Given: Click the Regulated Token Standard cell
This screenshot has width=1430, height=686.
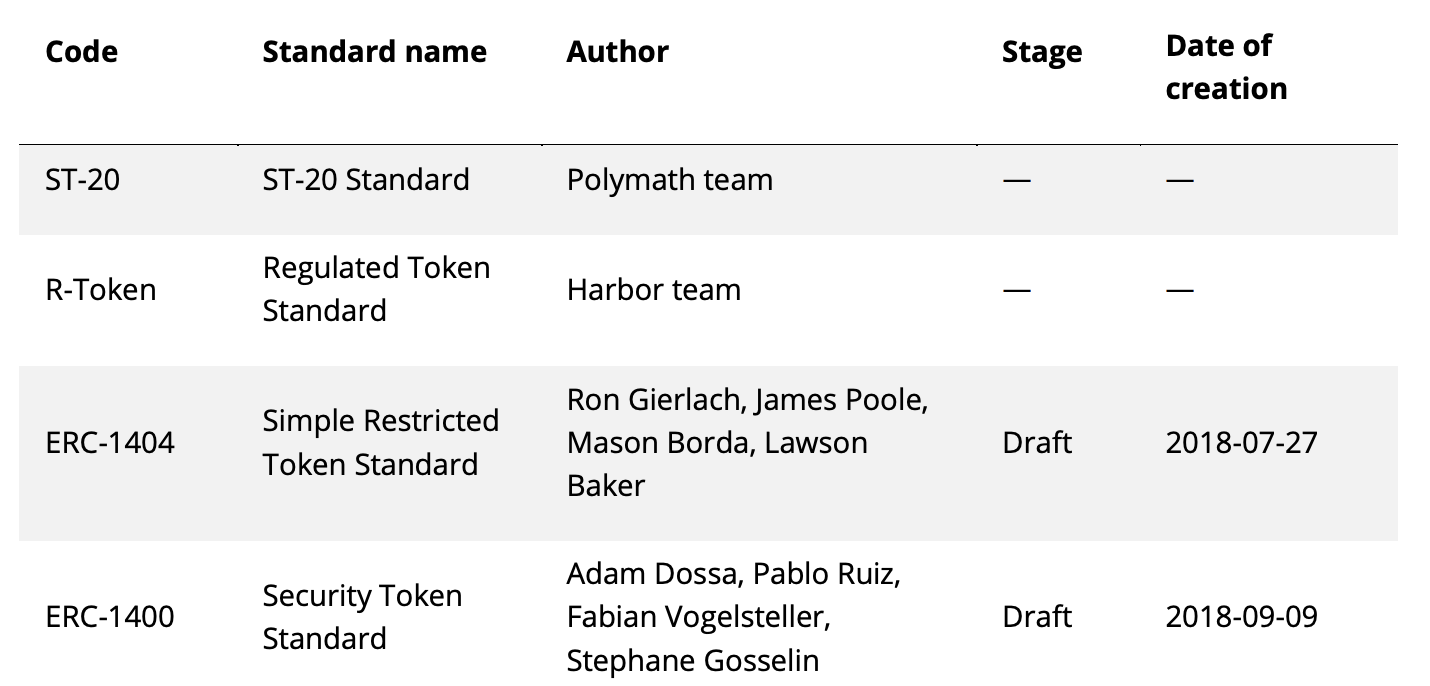Looking at the screenshot, I should (x=376, y=289).
